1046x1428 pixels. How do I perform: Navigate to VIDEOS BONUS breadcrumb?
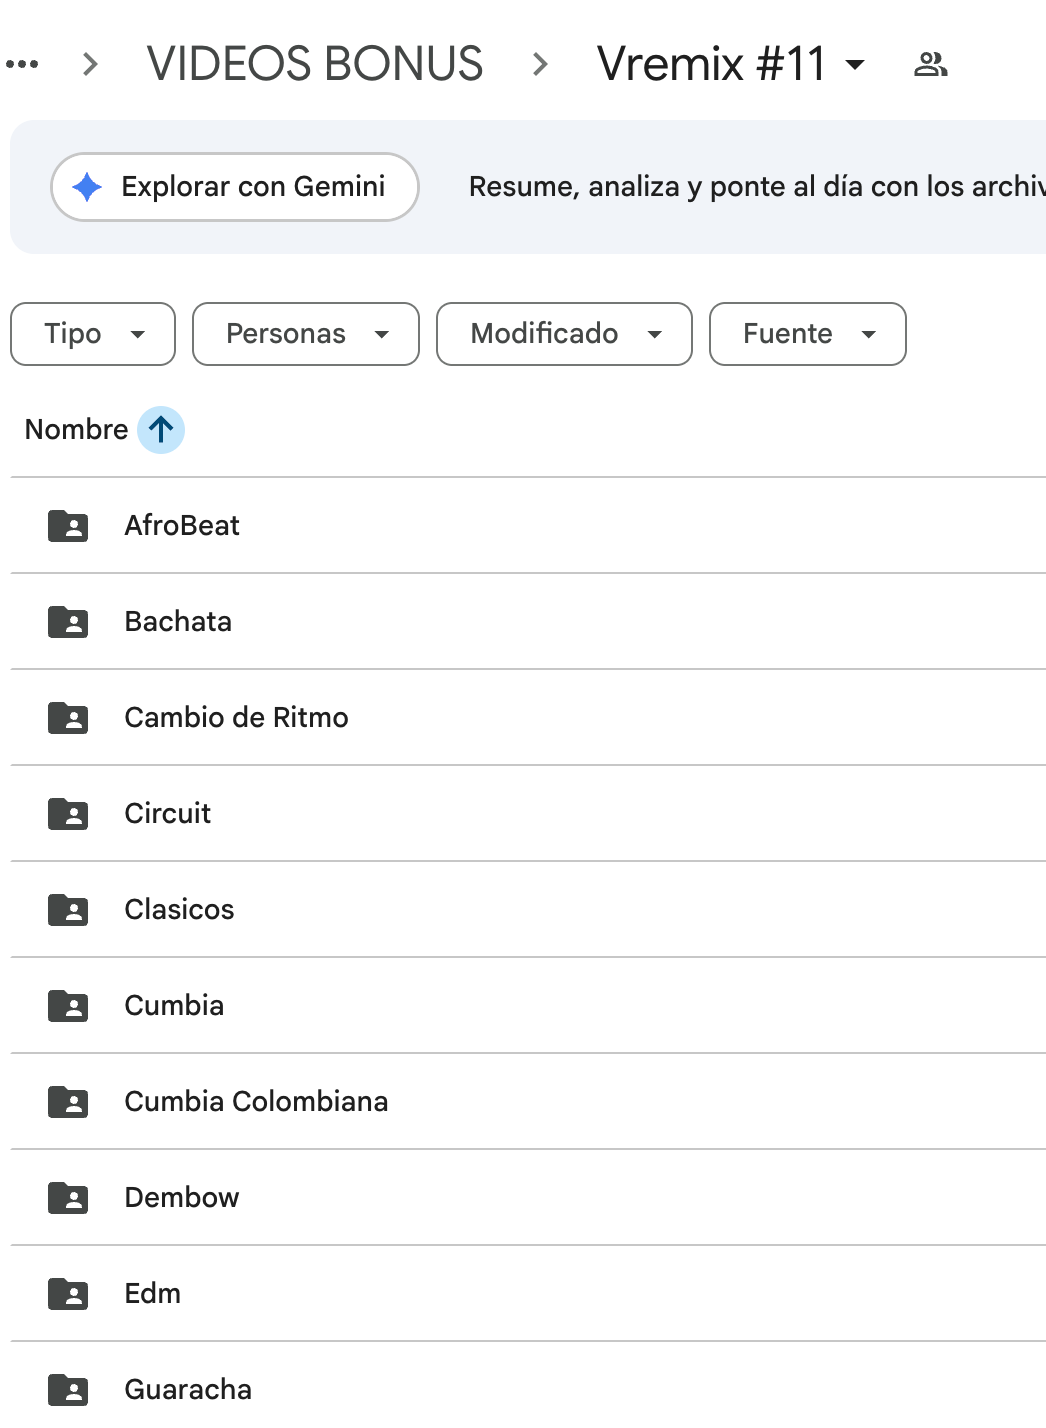(316, 63)
